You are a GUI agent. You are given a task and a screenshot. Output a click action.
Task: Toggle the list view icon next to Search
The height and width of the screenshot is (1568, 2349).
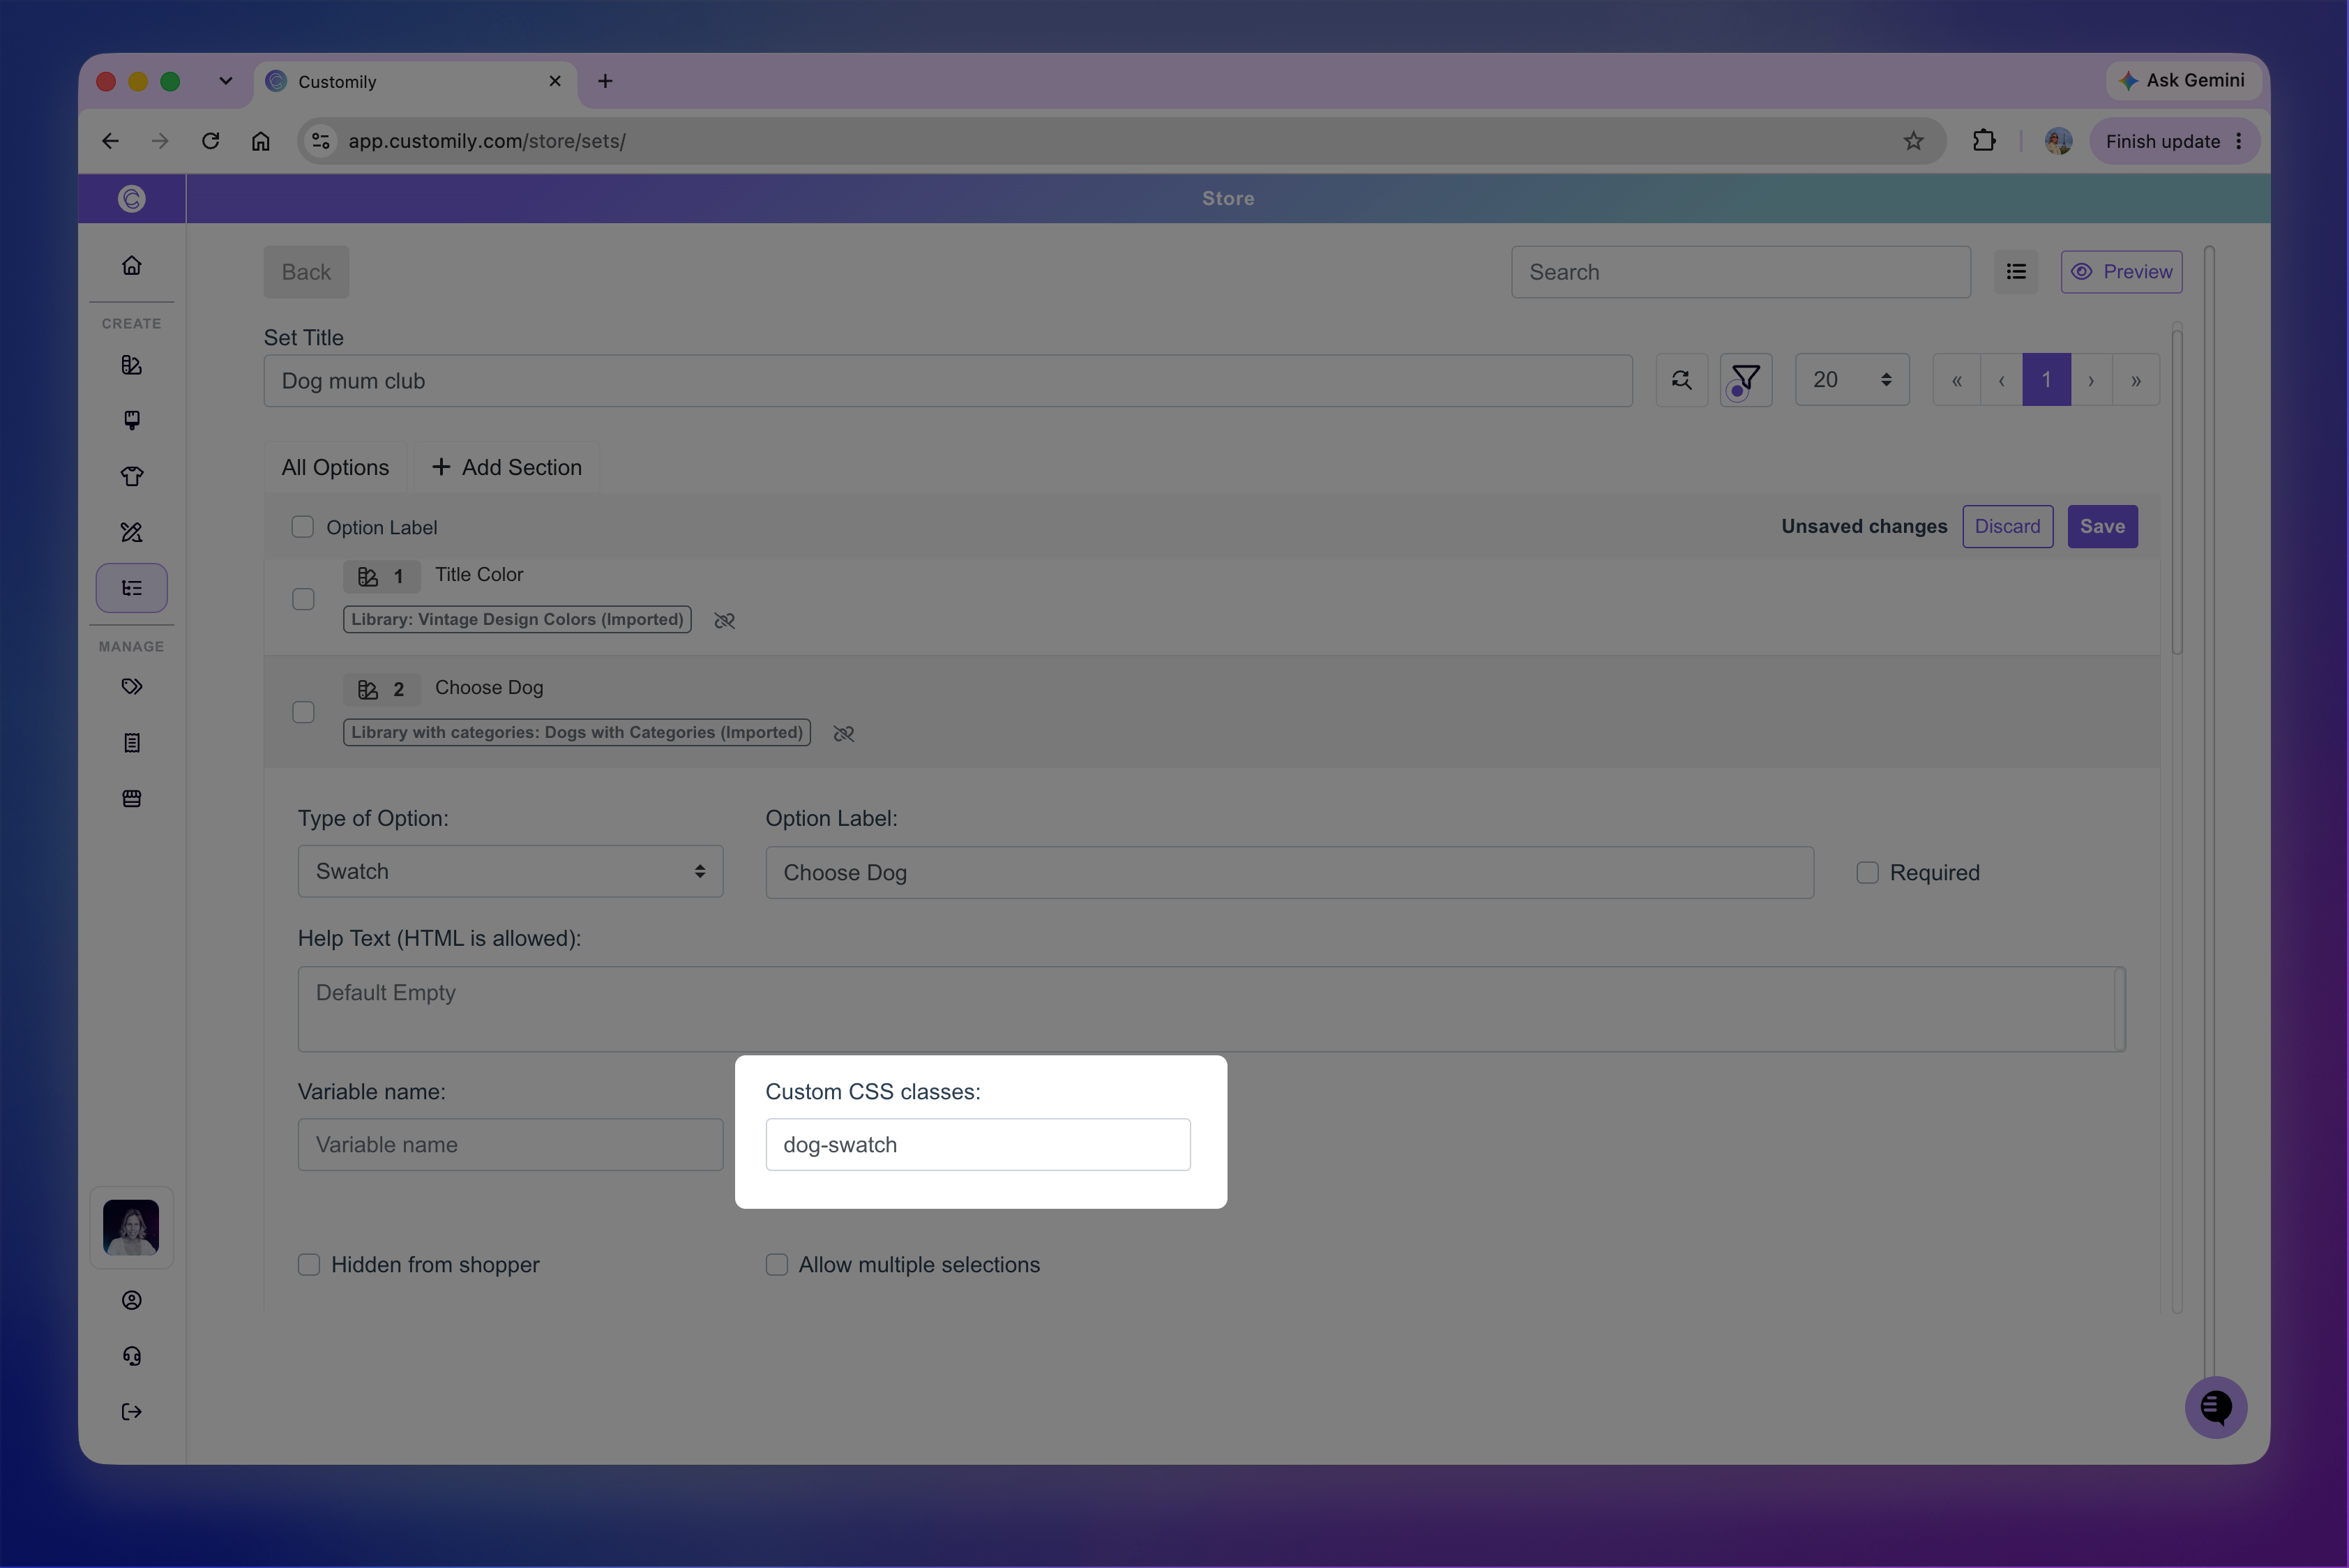tap(2015, 272)
